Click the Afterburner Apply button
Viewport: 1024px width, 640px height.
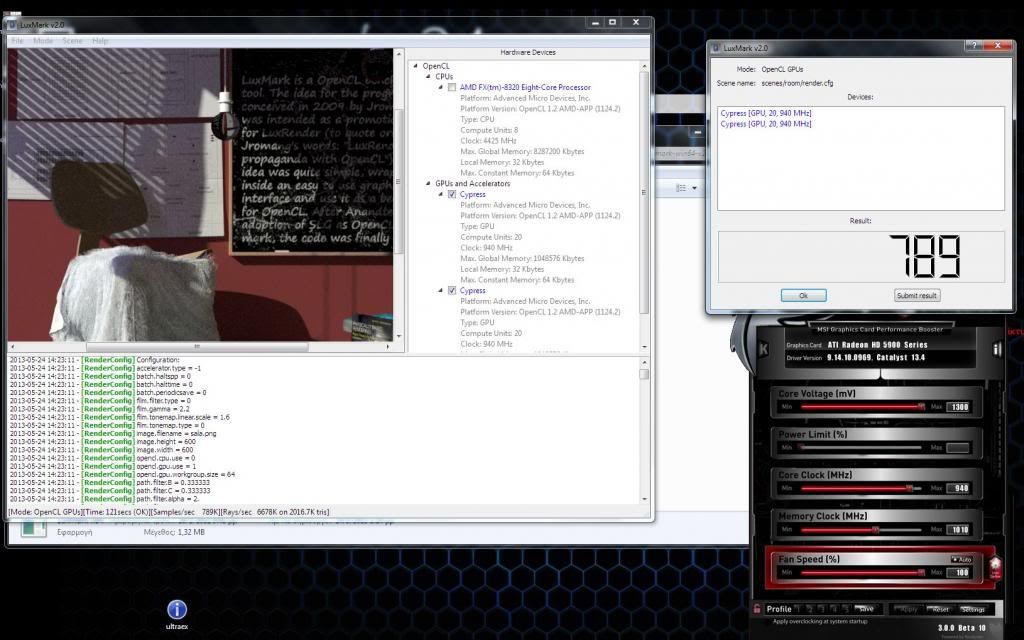tap(908, 609)
